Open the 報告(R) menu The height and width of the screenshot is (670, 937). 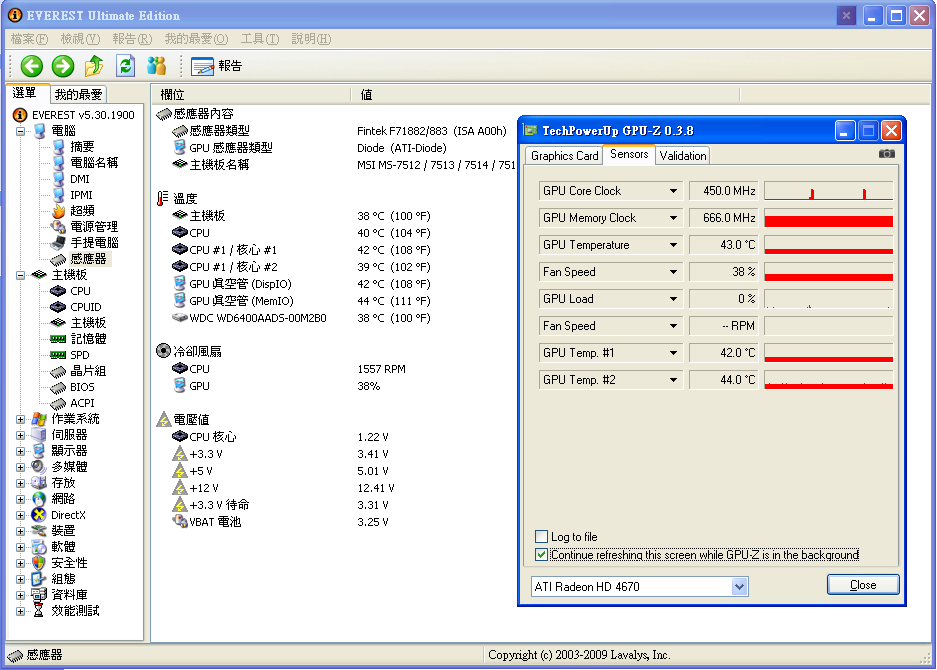[132, 39]
